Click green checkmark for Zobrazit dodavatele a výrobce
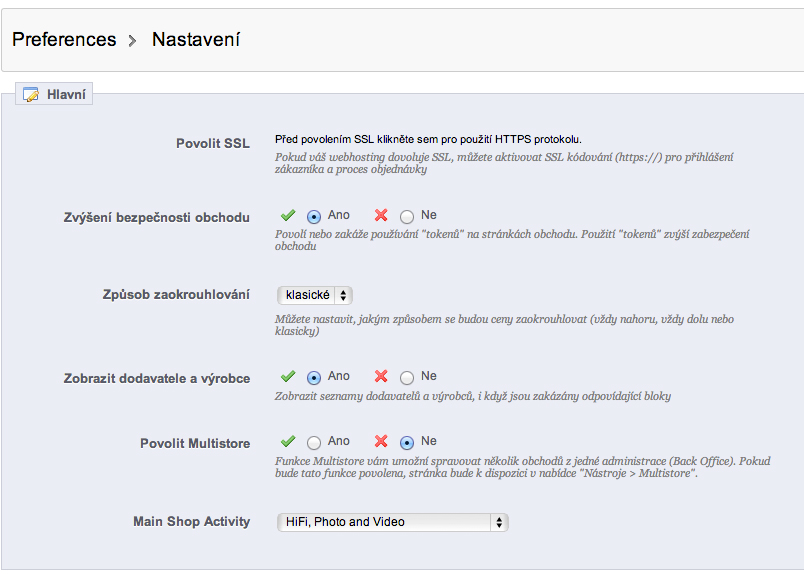 [x=288, y=377]
